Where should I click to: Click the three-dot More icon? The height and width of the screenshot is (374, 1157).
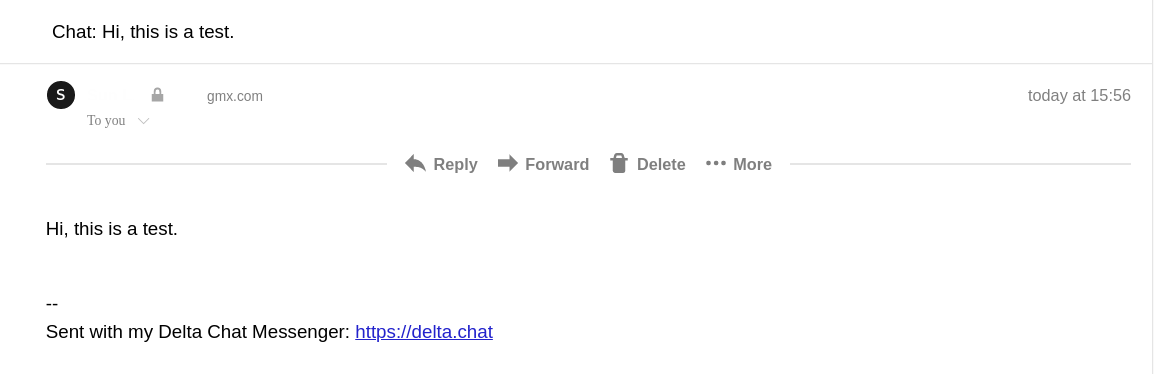(x=716, y=163)
